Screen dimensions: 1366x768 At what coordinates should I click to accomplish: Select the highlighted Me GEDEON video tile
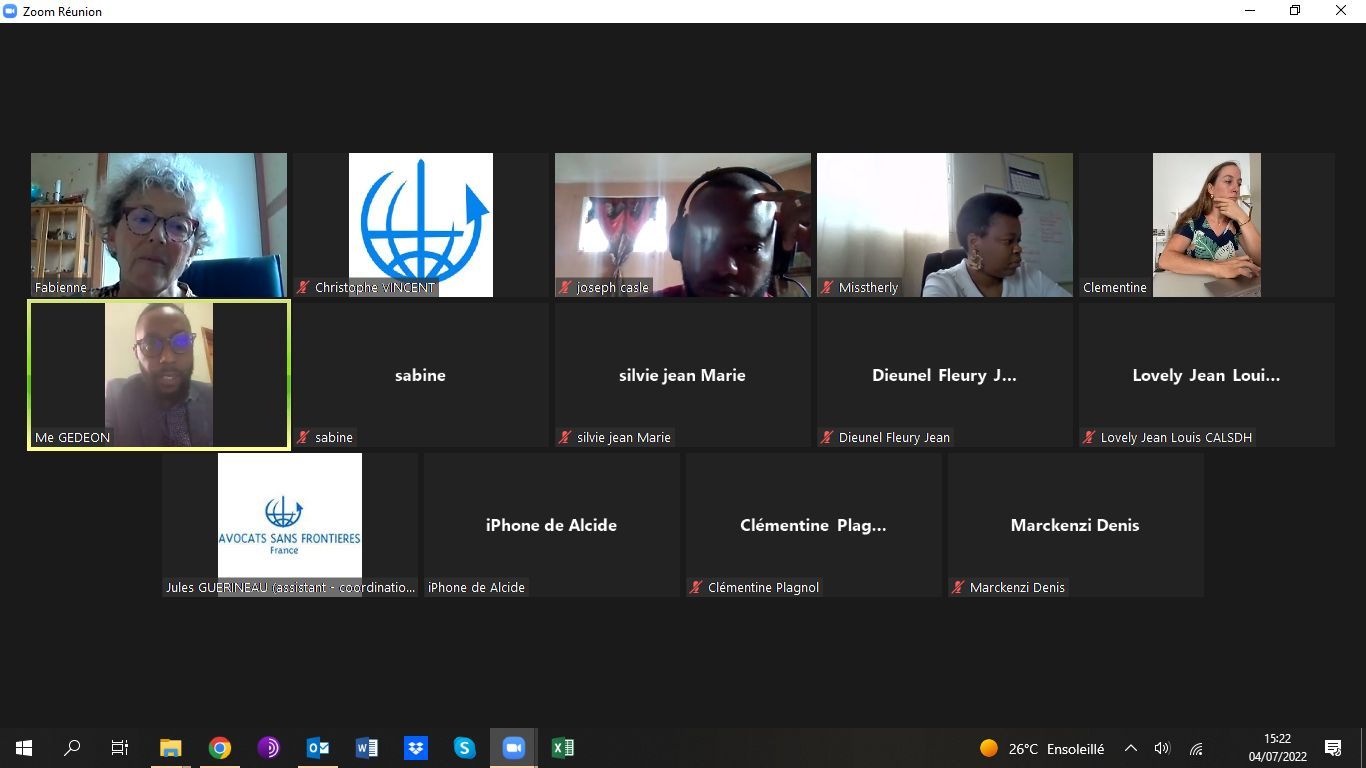point(159,375)
